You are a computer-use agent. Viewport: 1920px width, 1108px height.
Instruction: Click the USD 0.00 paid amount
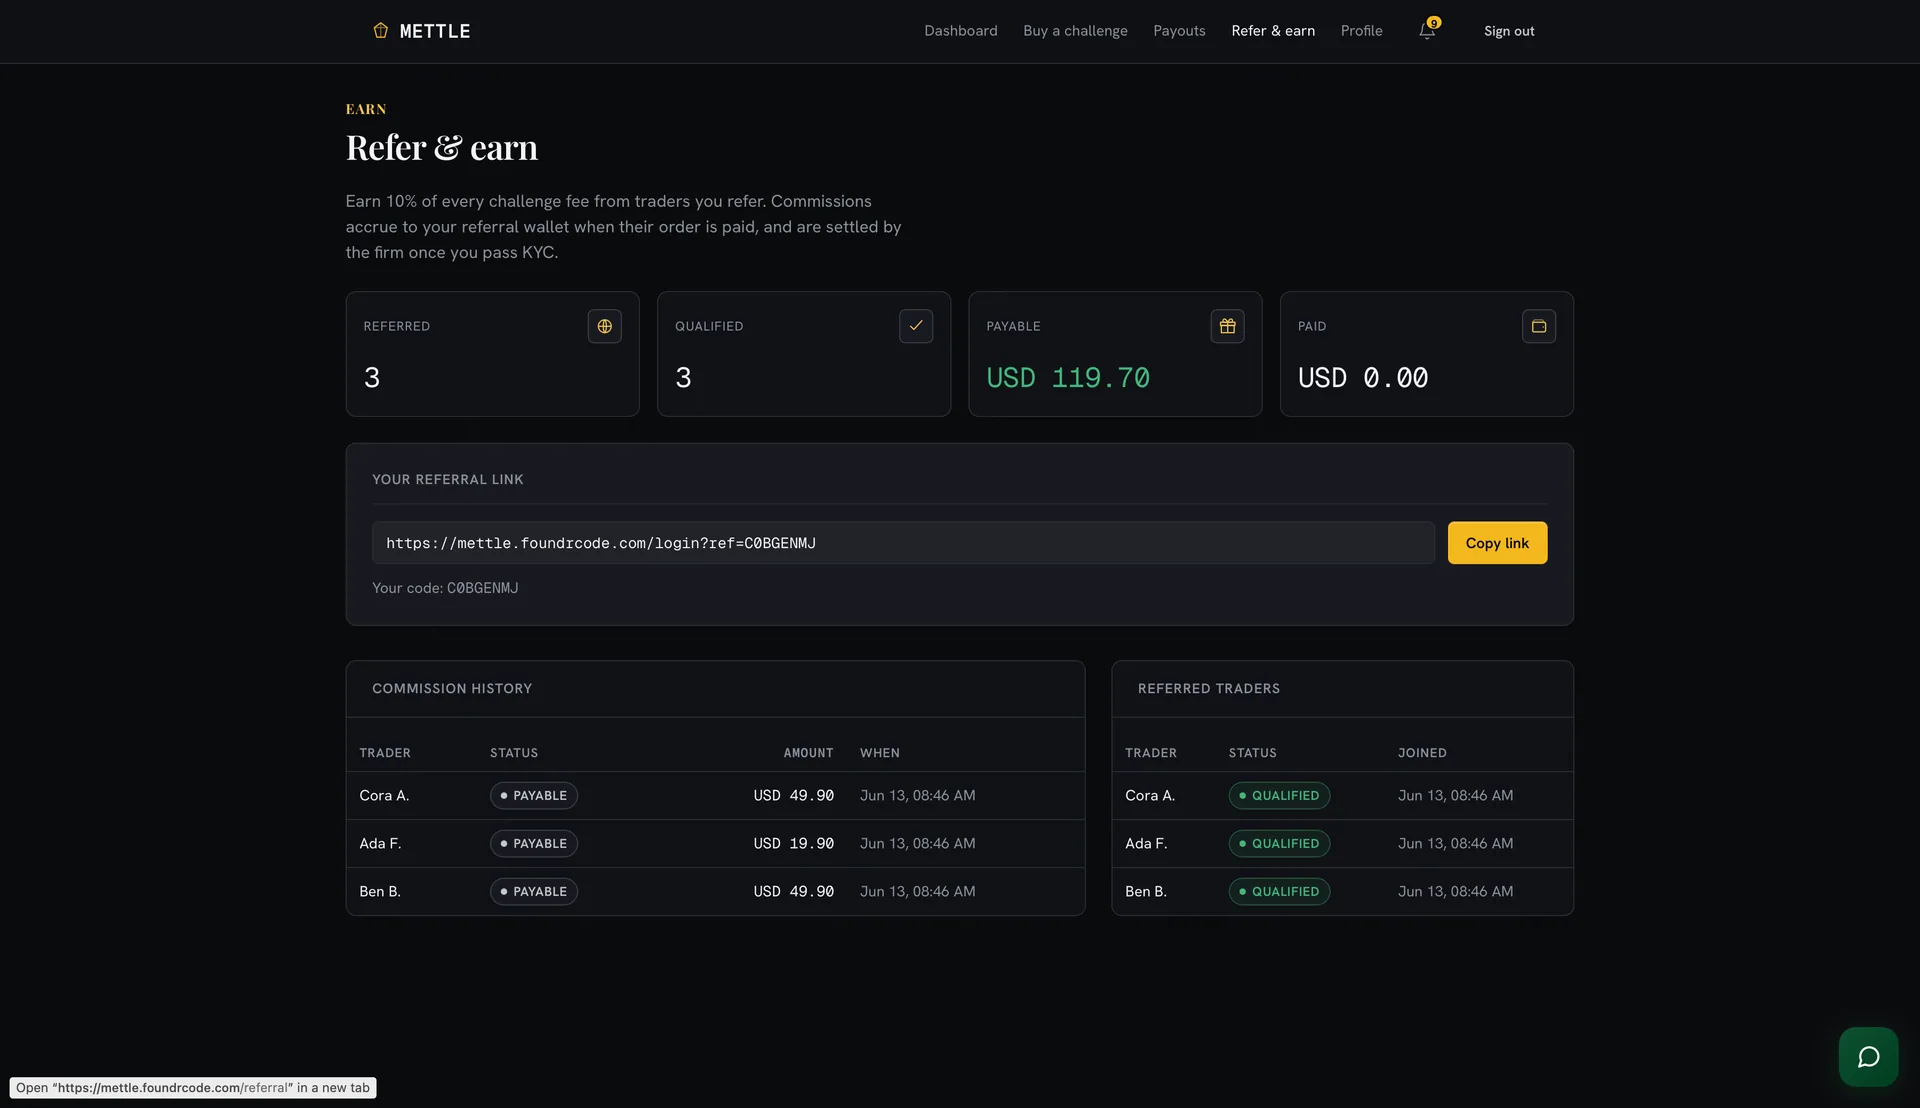pyautogui.click(x=1362, y=378)
